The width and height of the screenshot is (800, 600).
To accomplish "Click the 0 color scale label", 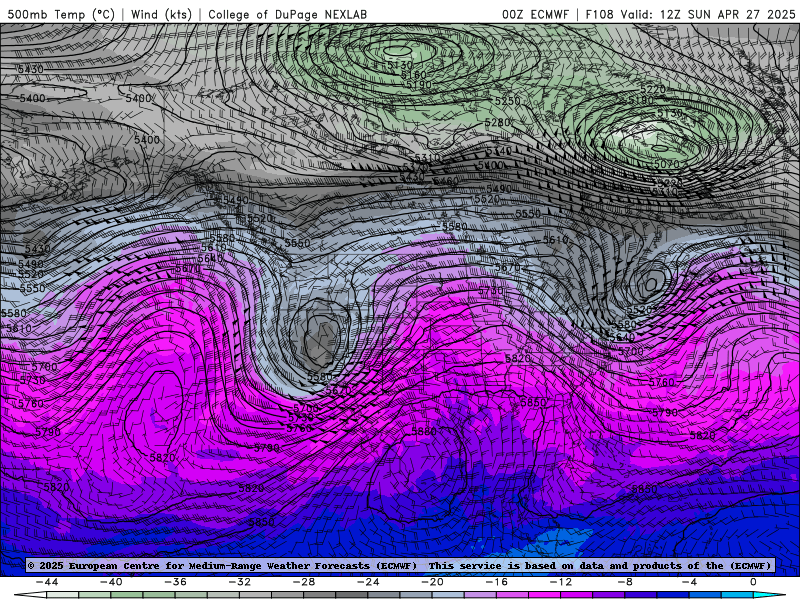I will [754, 582].
